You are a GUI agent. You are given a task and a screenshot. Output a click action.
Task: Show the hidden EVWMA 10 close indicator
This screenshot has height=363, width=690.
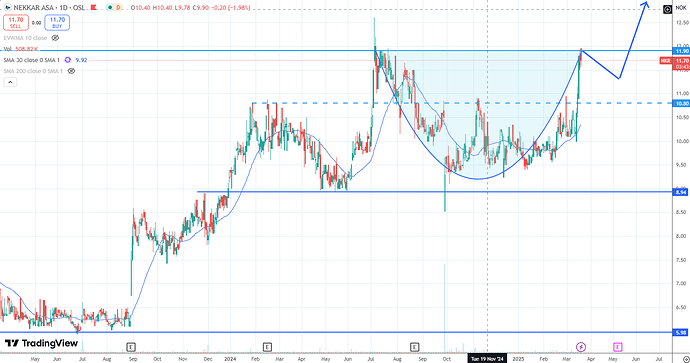pos(55,38)
